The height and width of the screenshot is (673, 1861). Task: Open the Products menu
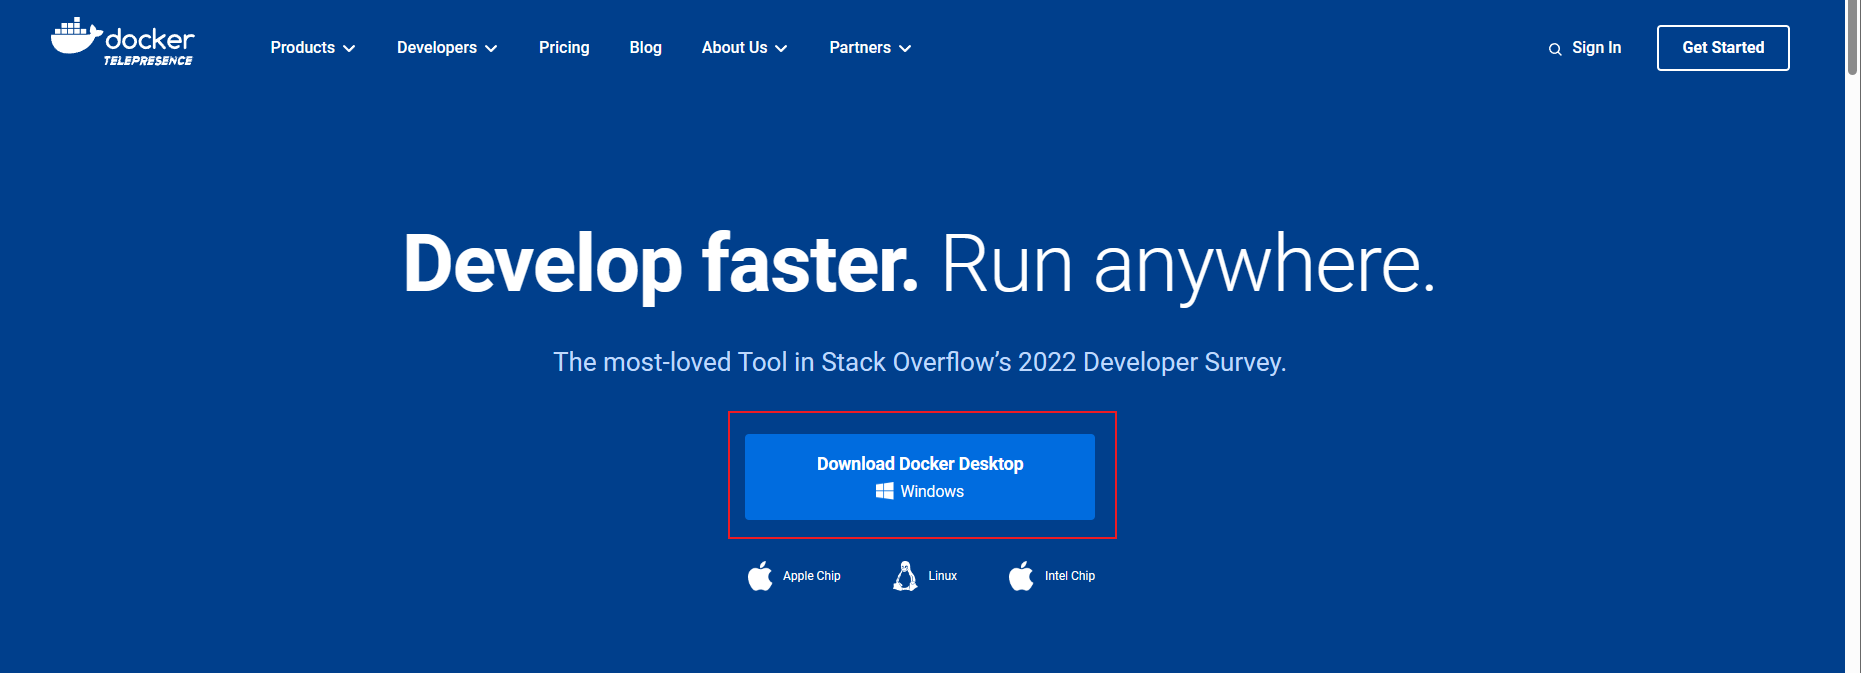[313, 48]
